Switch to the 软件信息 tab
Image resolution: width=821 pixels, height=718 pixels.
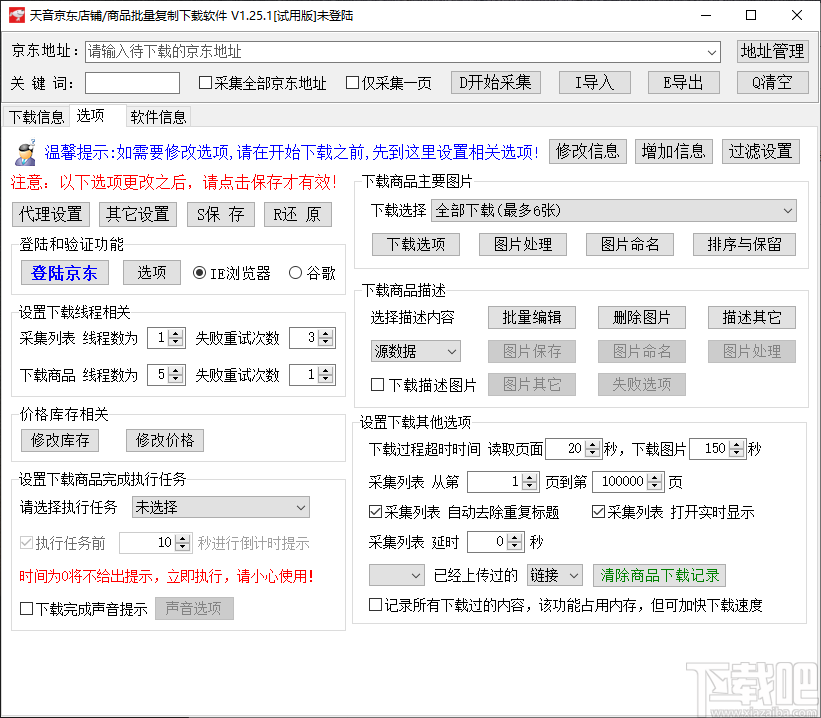click(158, 116)
